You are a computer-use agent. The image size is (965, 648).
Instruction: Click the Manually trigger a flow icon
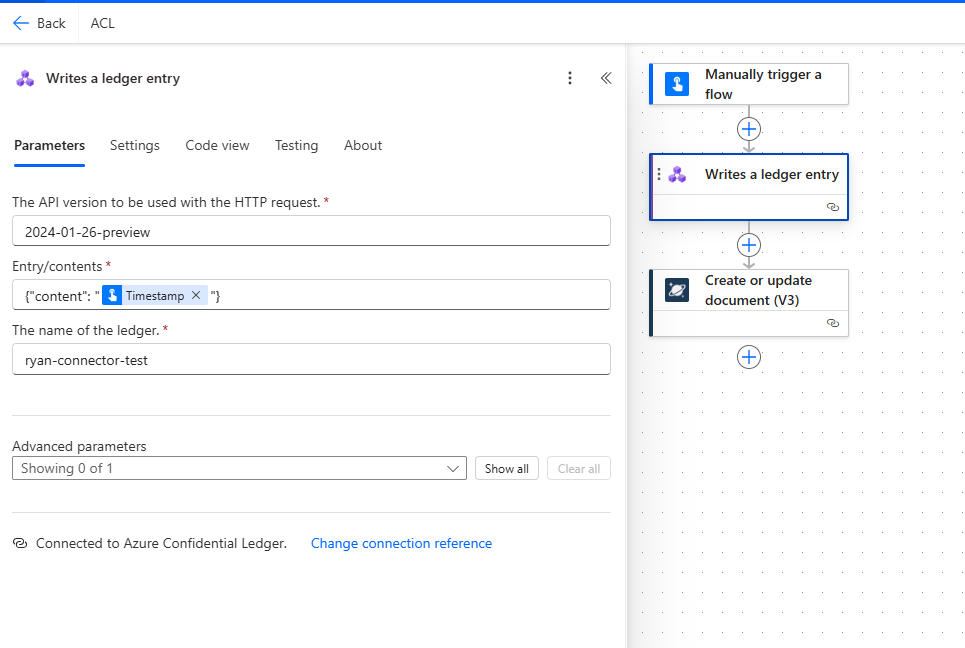tap(677, 84)
